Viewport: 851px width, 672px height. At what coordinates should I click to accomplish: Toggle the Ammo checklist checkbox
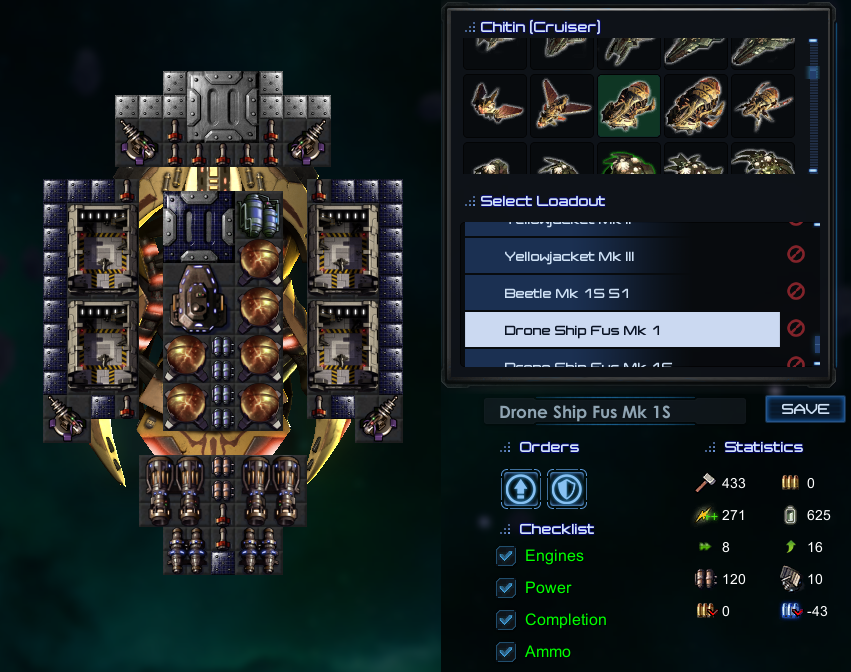tap(506, 651)
